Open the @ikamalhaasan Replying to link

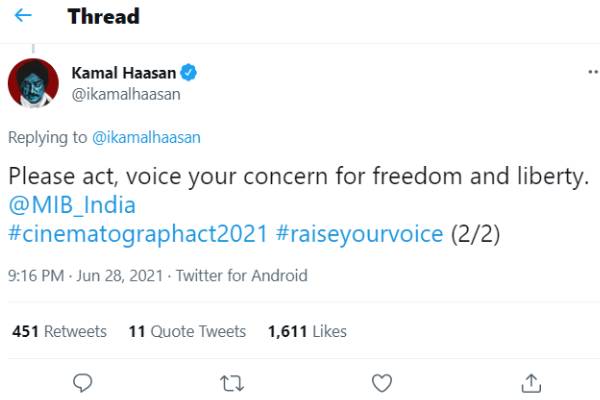click(146, 137)
